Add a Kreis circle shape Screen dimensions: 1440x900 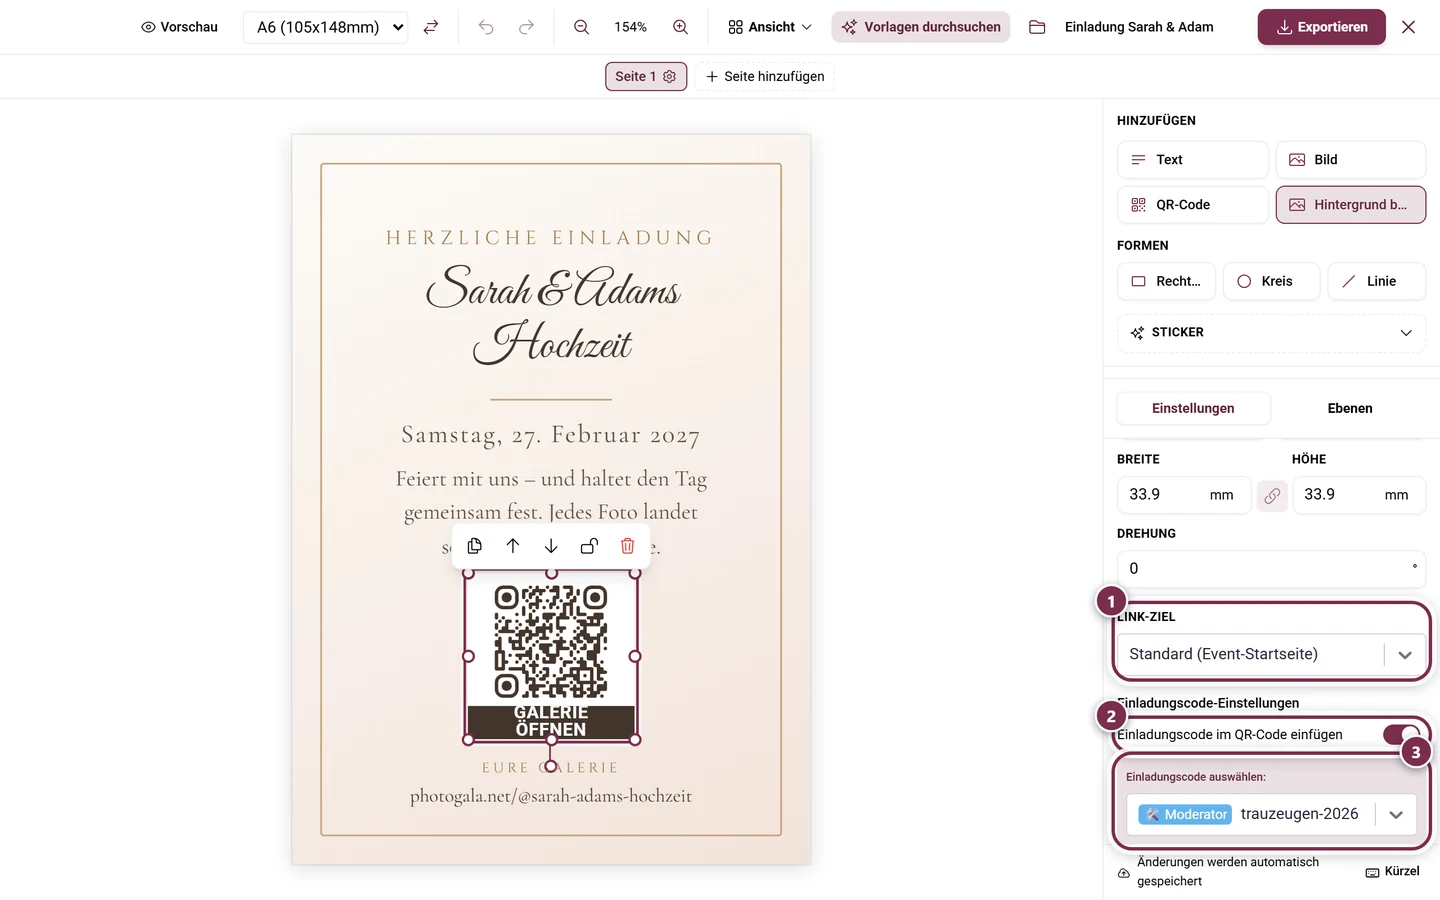point(1271,281)
